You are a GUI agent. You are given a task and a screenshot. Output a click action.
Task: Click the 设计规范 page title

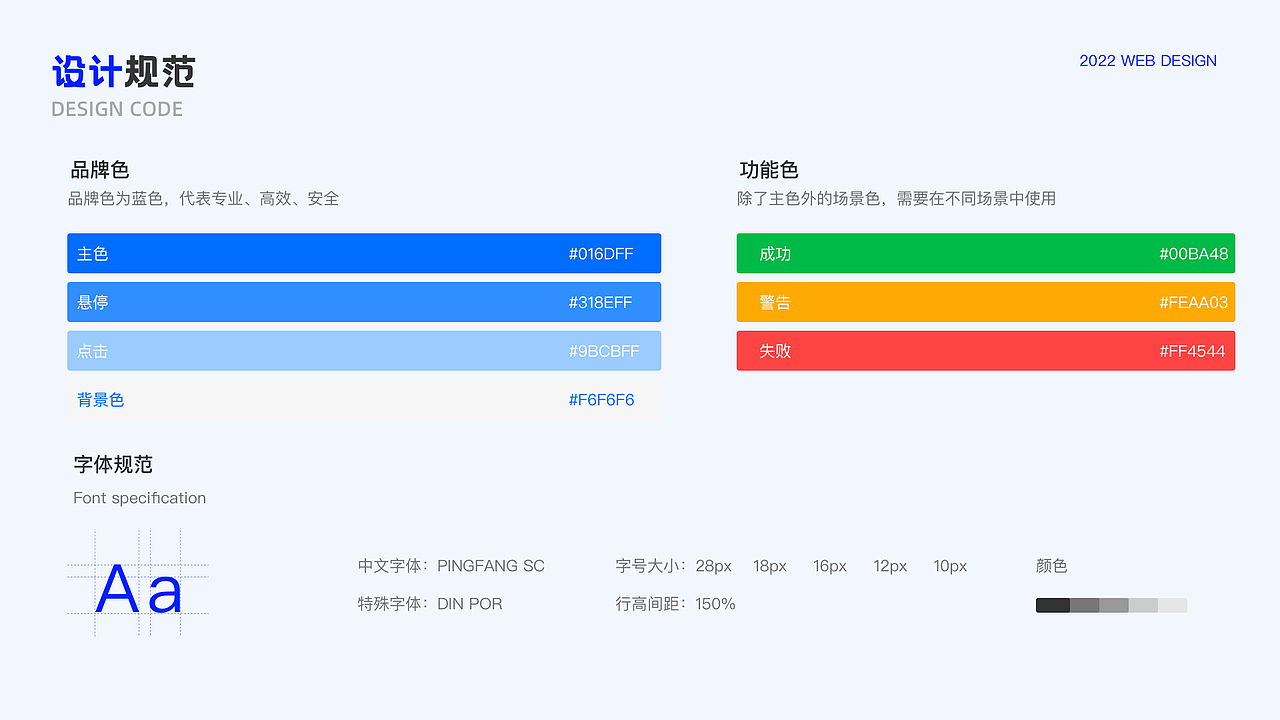tap(123, 72)
